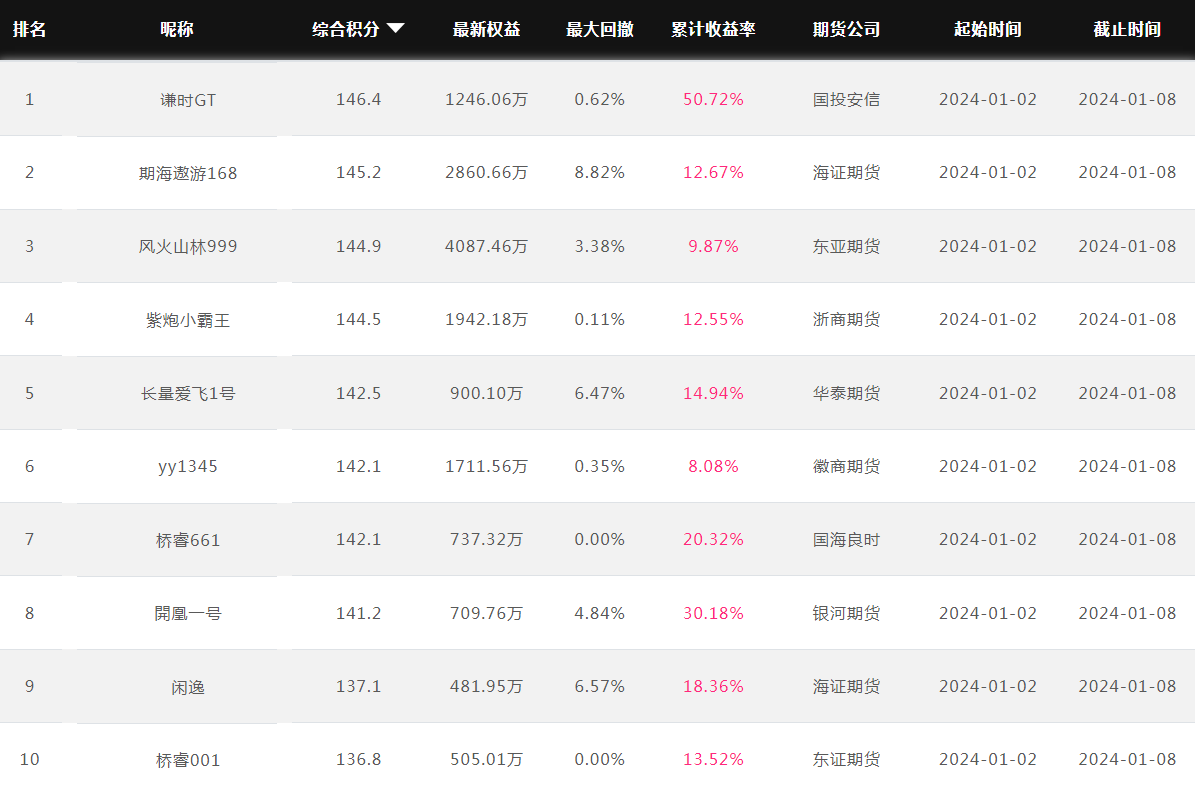Click drawdown value 6.47%
This screenshot has height=793, width=1195.
coord(600,393)
